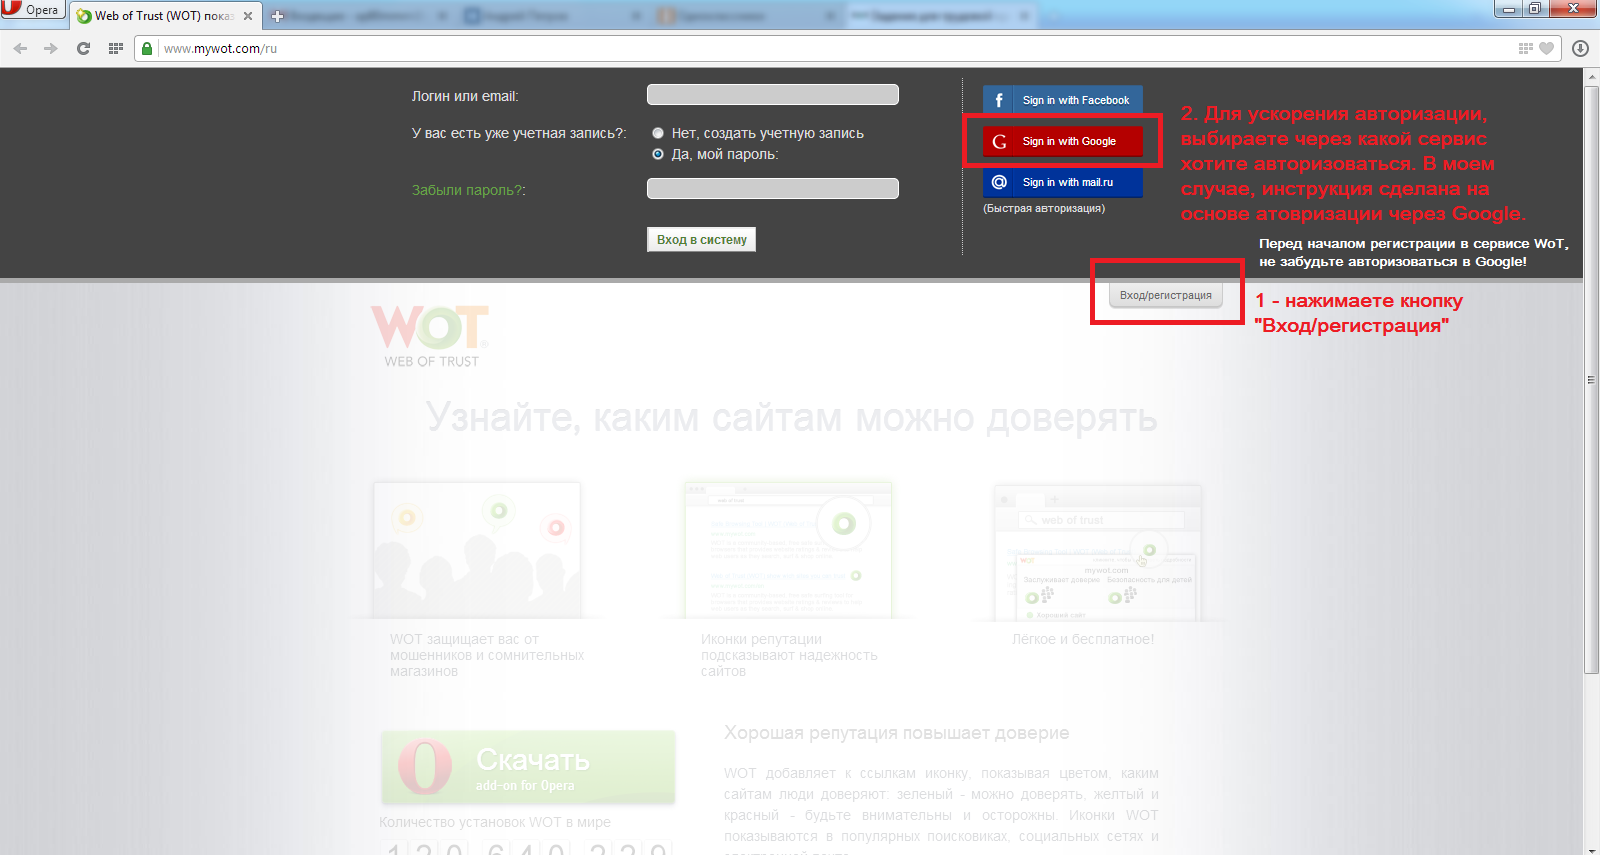
Task: Click the Facebook 'f' logo icon
Action: [998, 100]
